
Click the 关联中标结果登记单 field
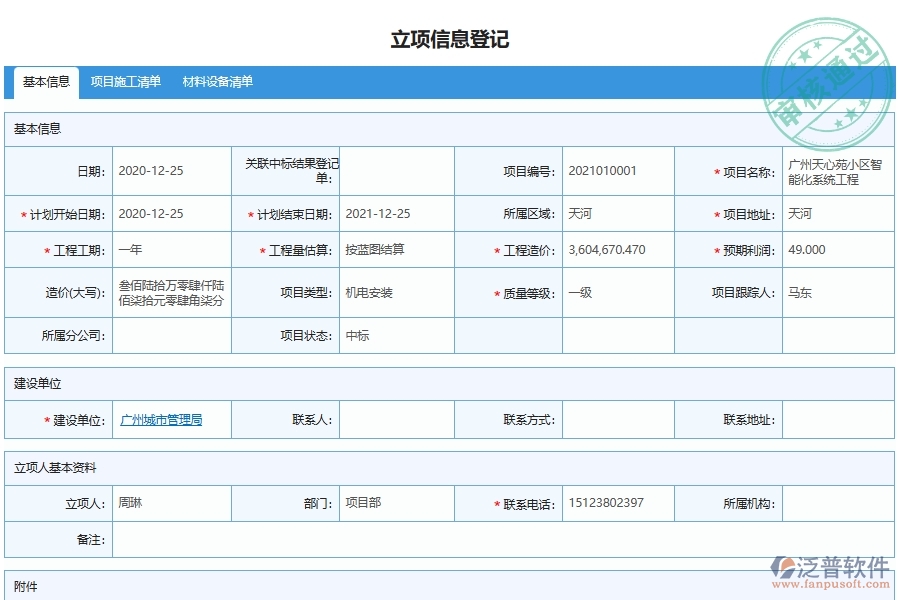tap(397, 170)
